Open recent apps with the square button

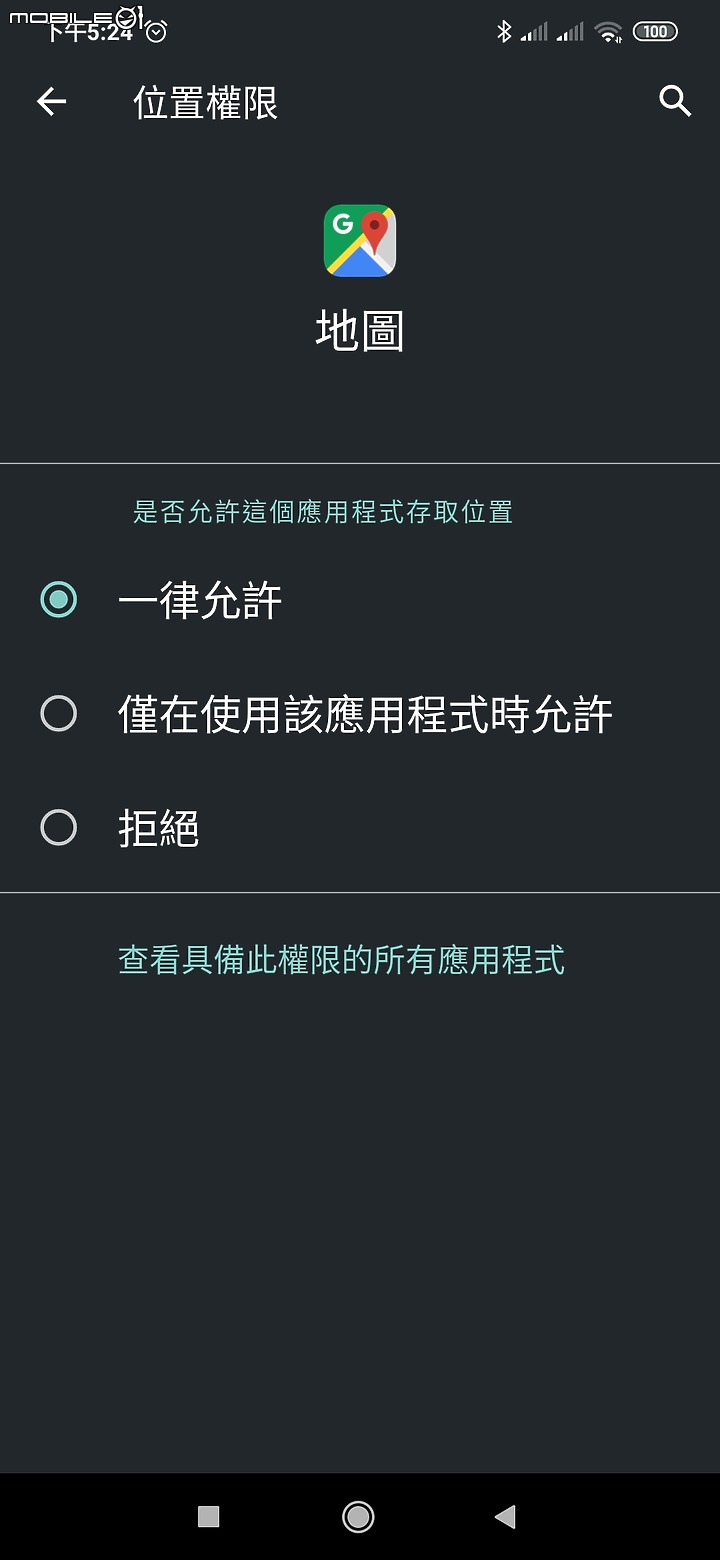[208, 1516]
